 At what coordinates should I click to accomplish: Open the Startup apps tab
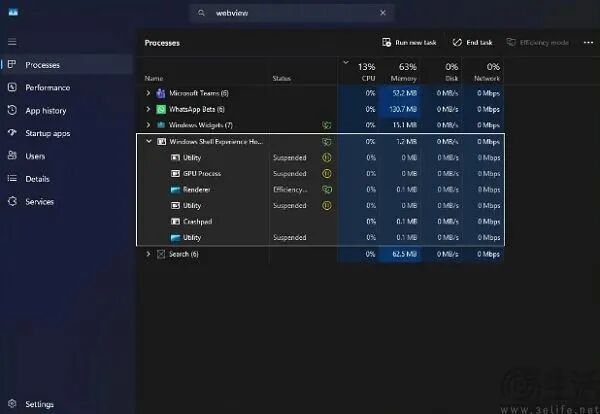pos(47,133)
